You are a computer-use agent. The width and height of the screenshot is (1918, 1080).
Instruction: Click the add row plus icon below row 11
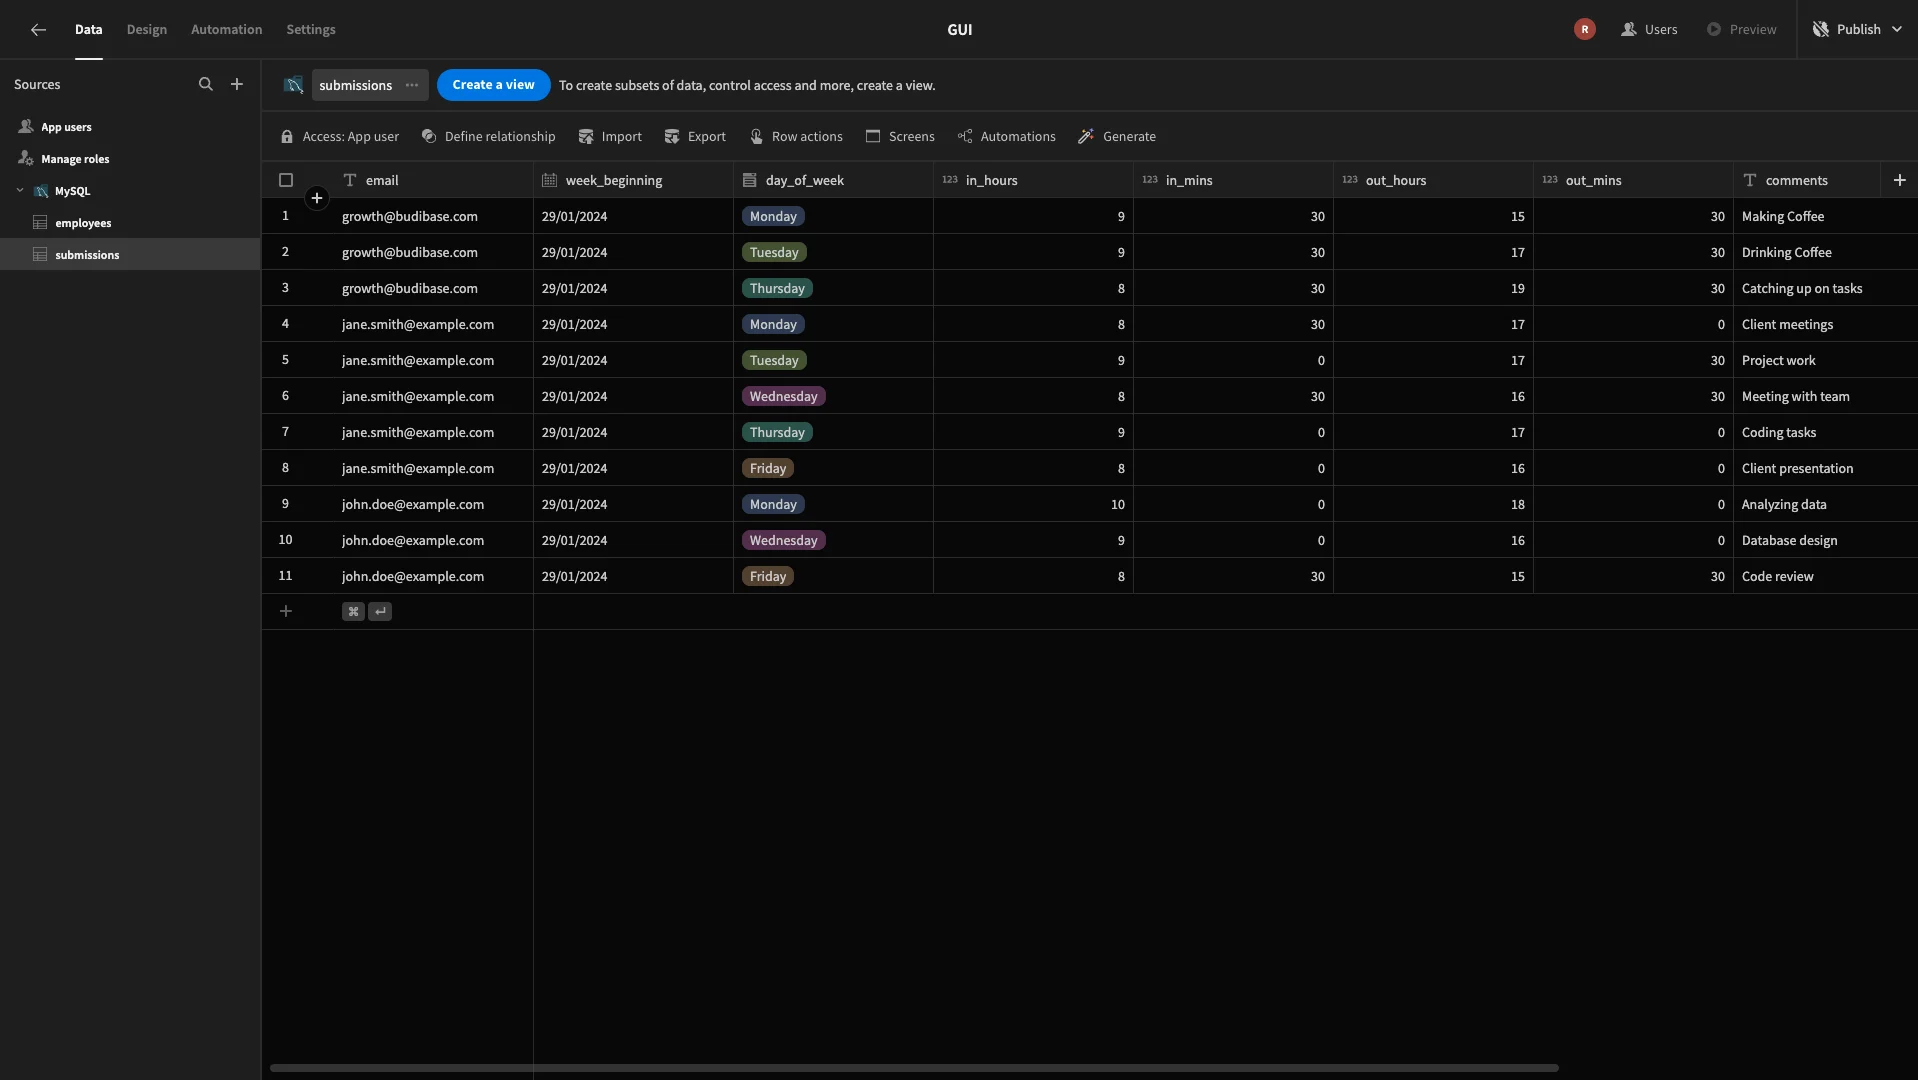click(286, 611)
